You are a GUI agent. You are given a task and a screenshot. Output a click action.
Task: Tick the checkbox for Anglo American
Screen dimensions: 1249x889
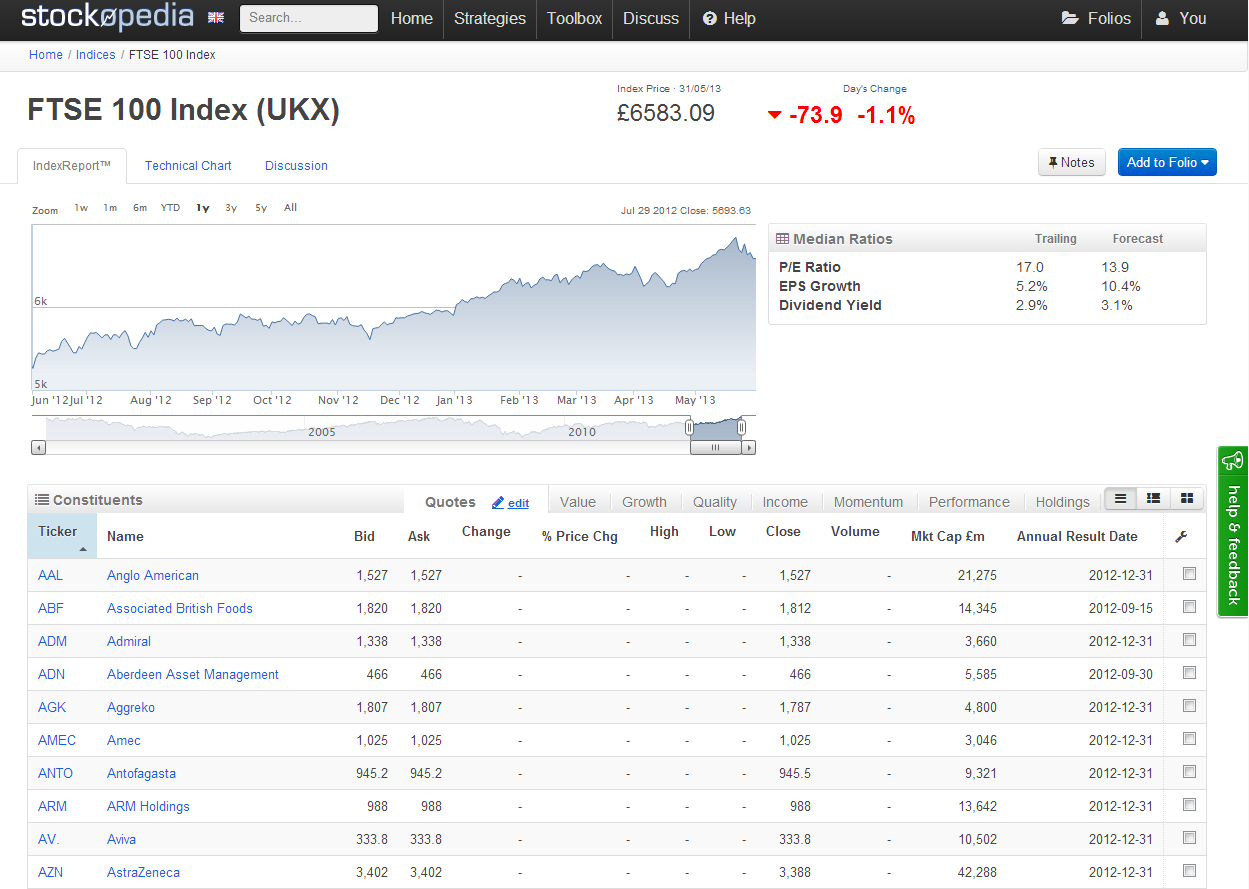click(1189, 574)
